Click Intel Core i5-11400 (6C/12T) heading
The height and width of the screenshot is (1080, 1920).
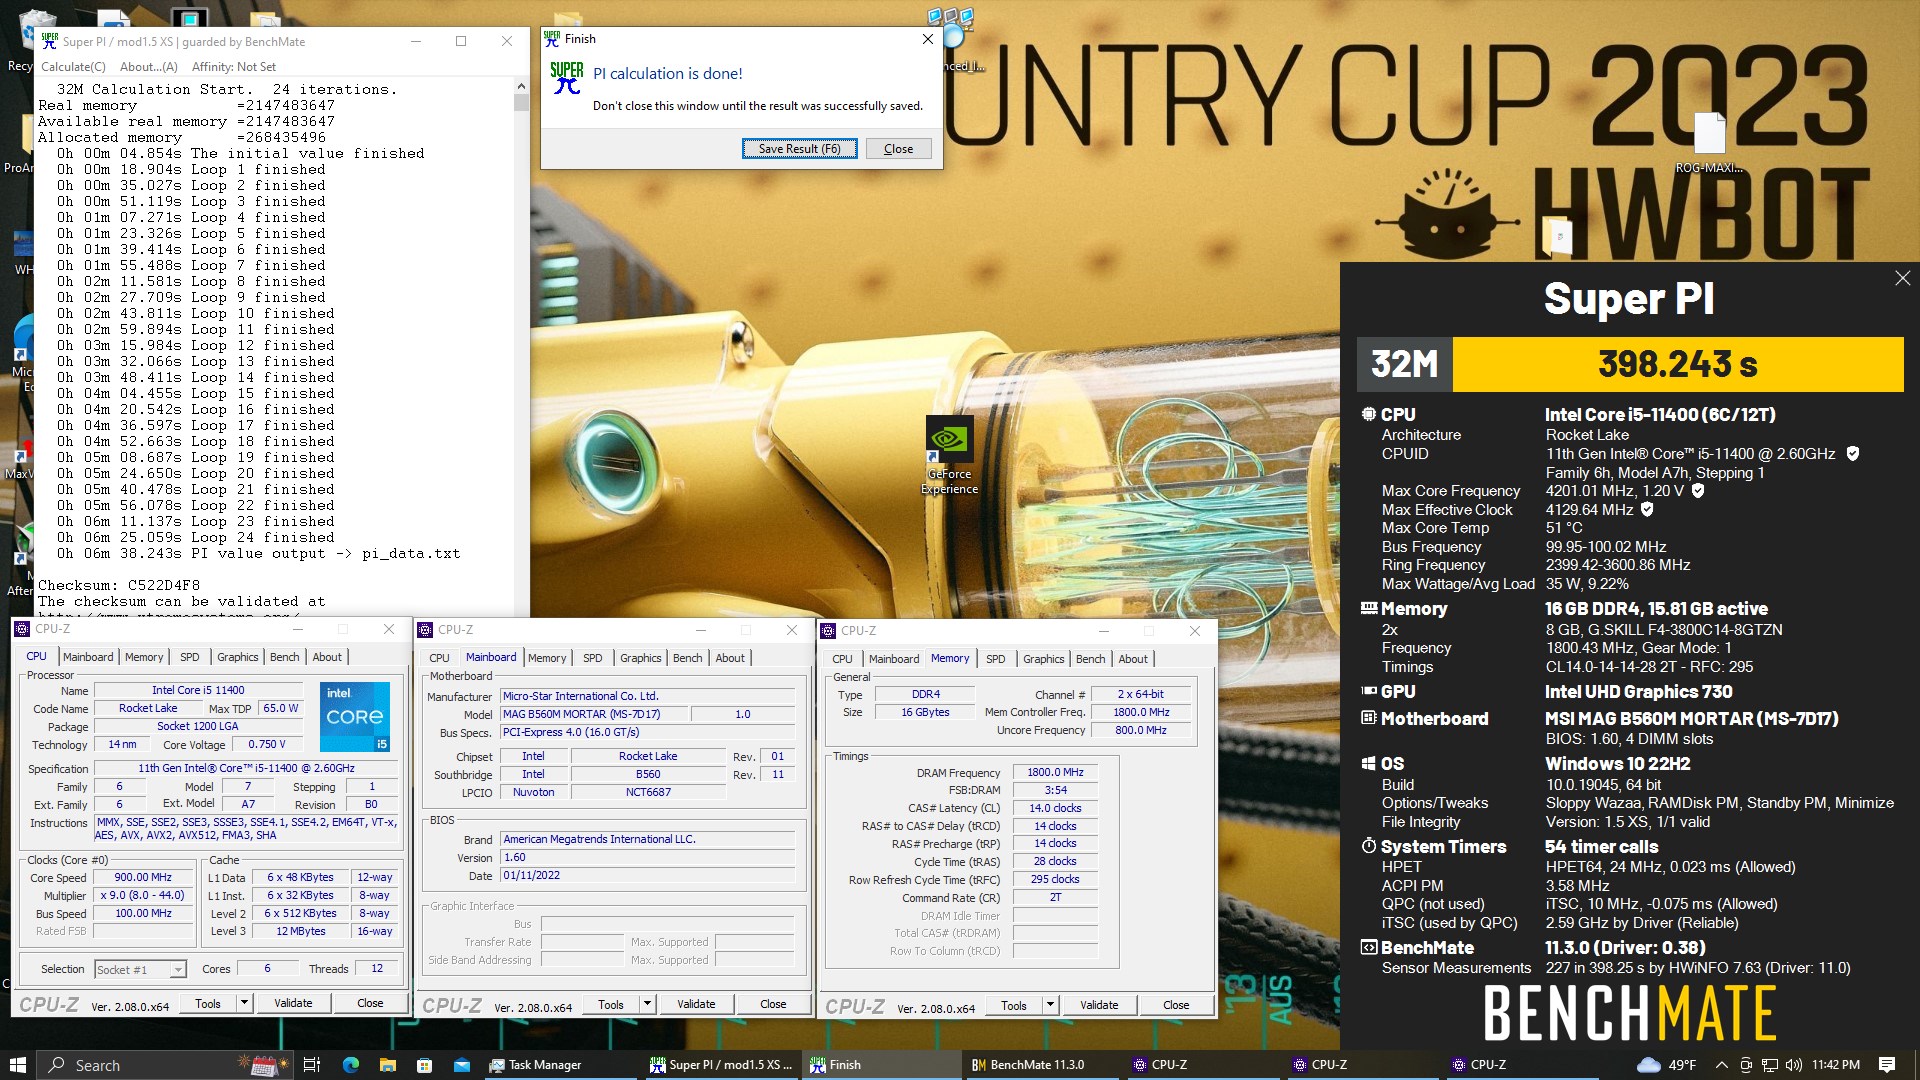pos(1660,414)
